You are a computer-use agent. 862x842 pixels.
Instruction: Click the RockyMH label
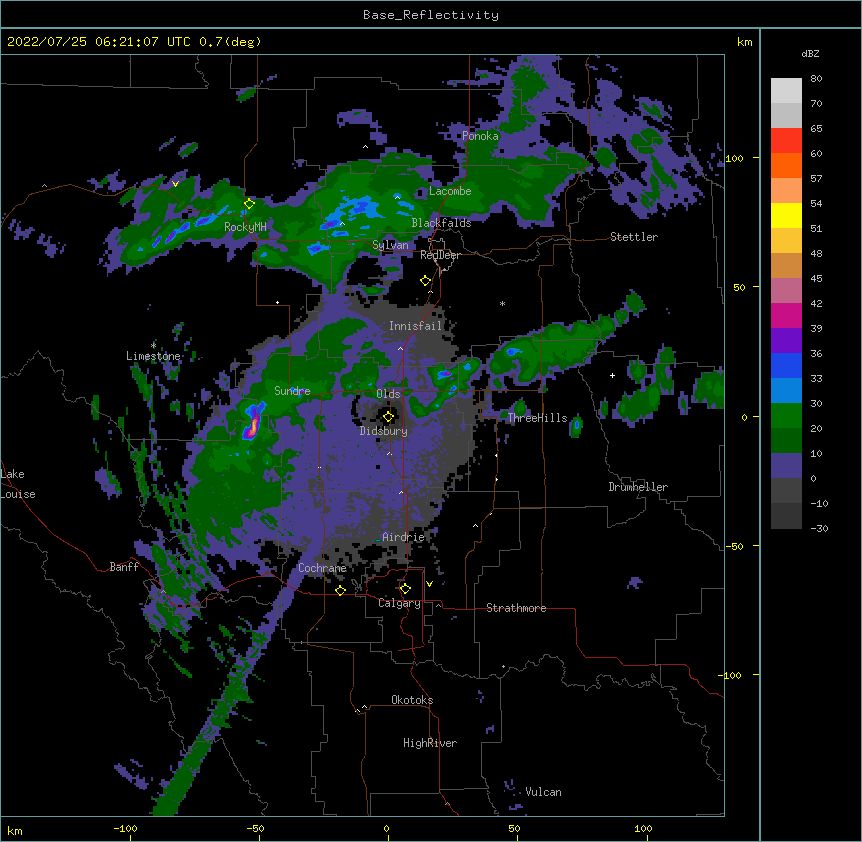tap(245, 227)
